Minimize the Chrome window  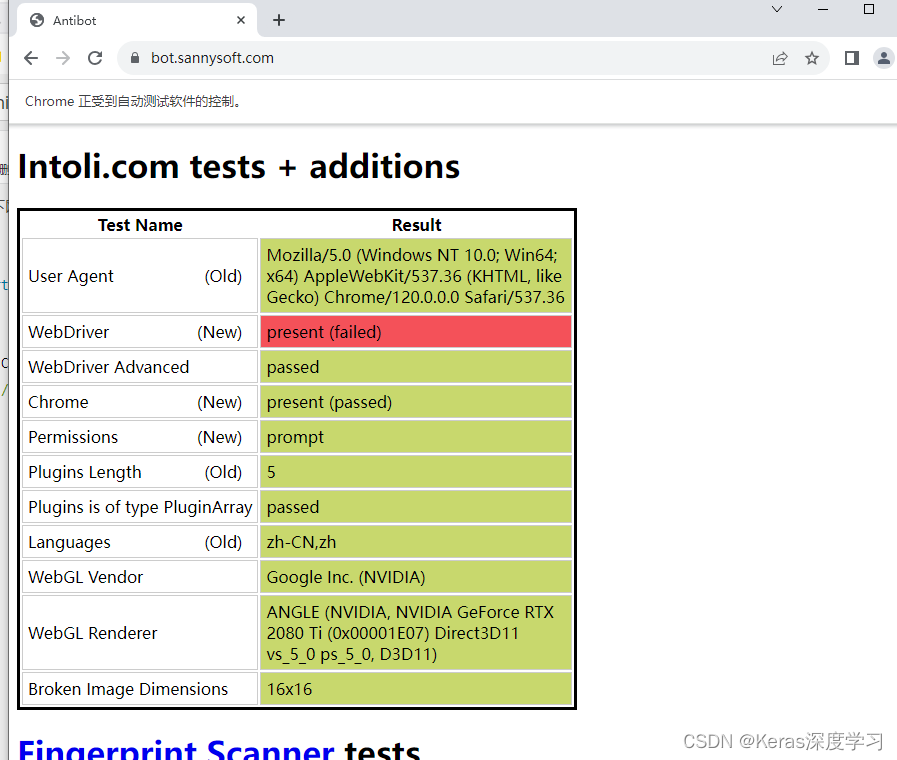pyautogui.click(x=823, y=9)
